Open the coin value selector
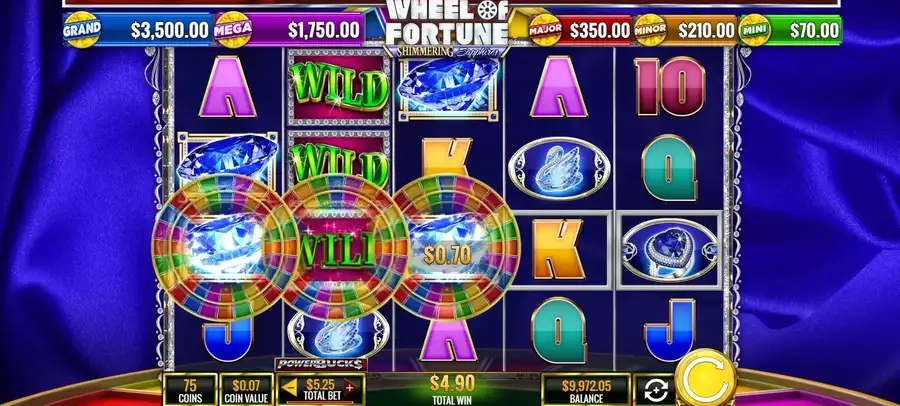Viewport: 900px width, 406px height. pyautogui.click(x=246, y=389)
